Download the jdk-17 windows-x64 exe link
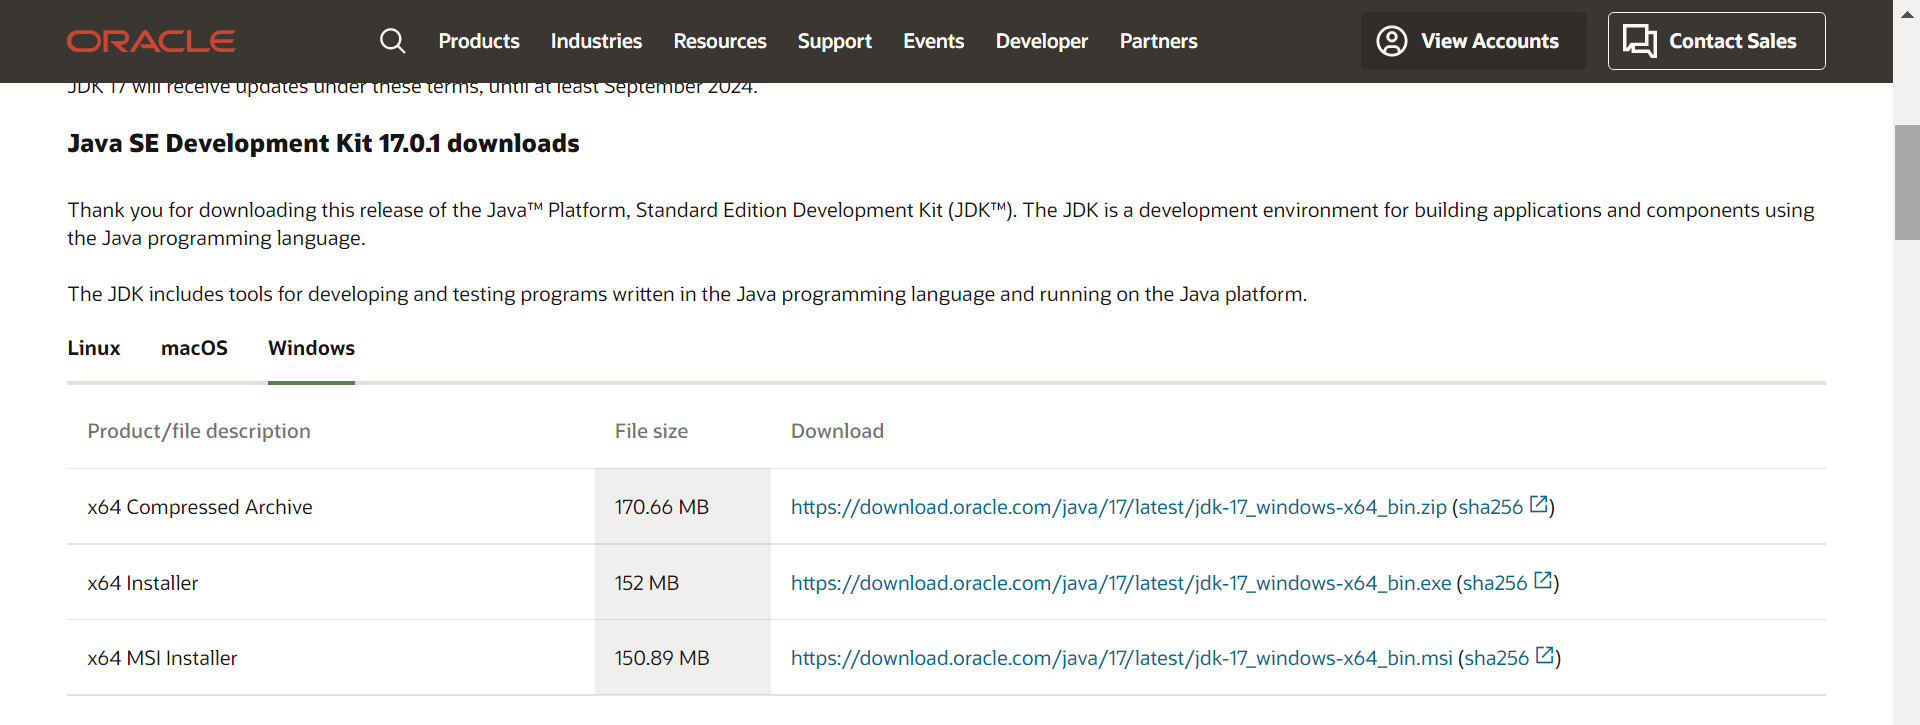This screenshot has width=1920, height=725. click(1121, 583)
